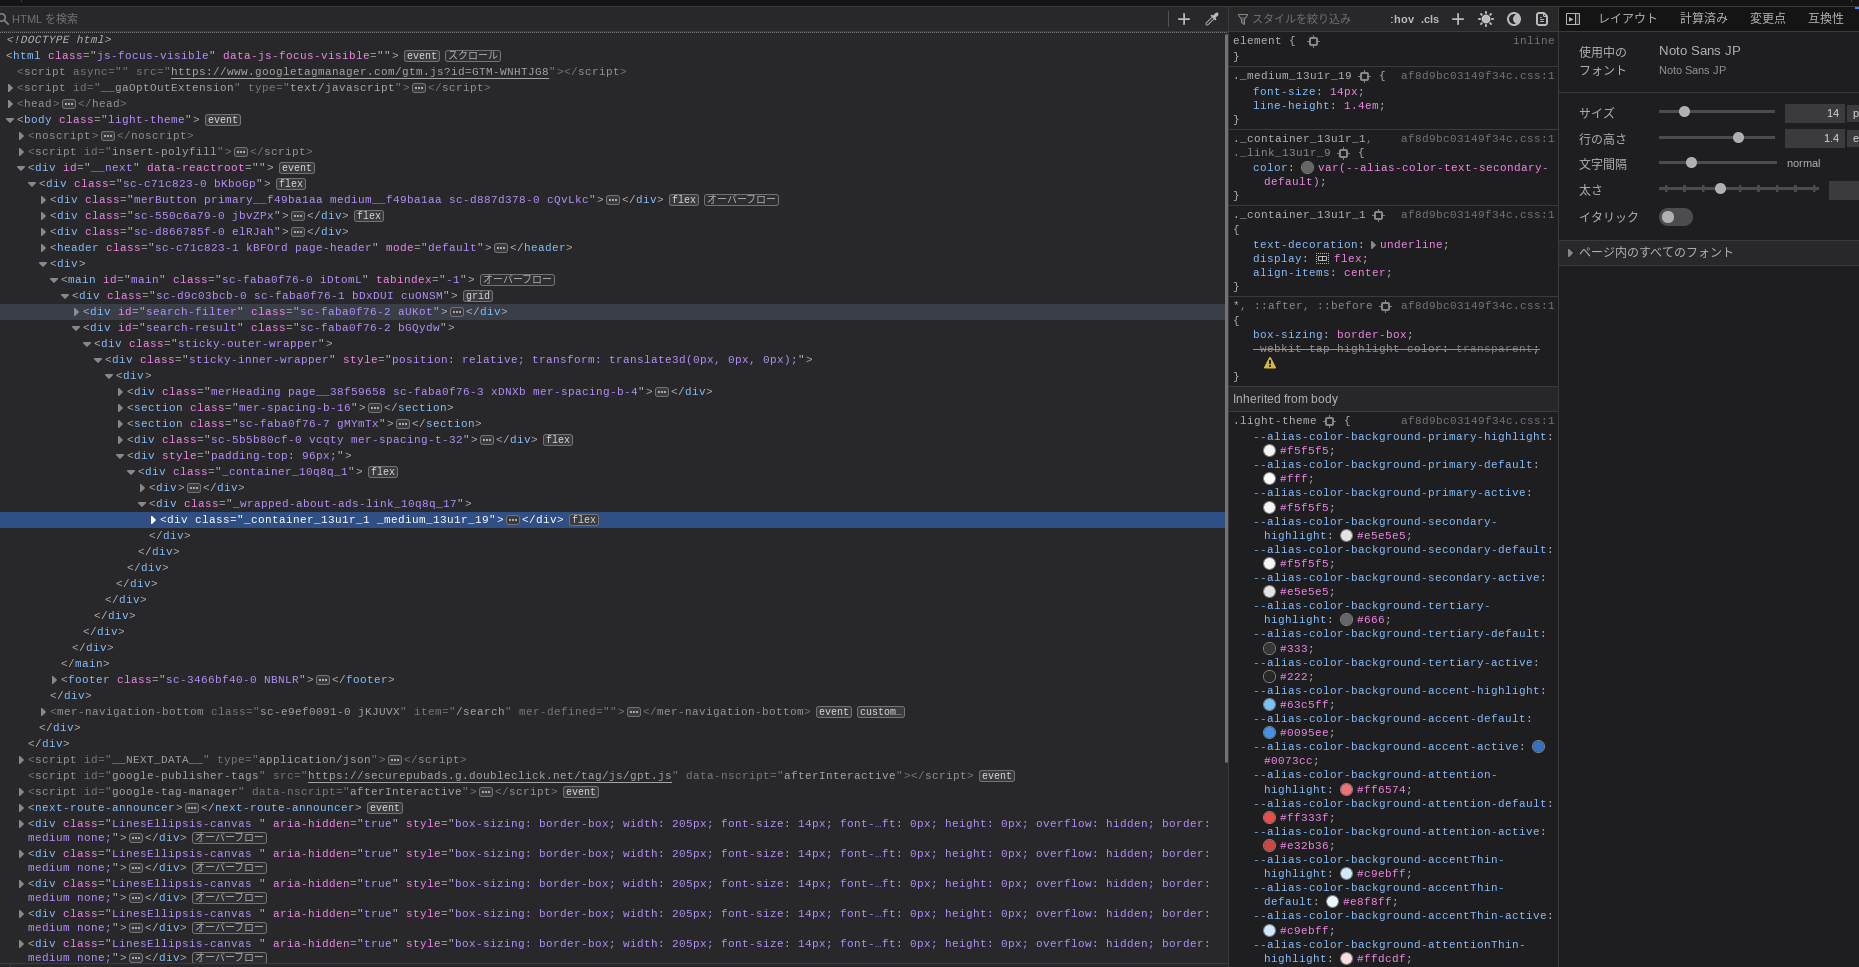This screenshot has width=1859, height=967.
Task: Create a new node with the plus icon
Action: coord(1183,18)
